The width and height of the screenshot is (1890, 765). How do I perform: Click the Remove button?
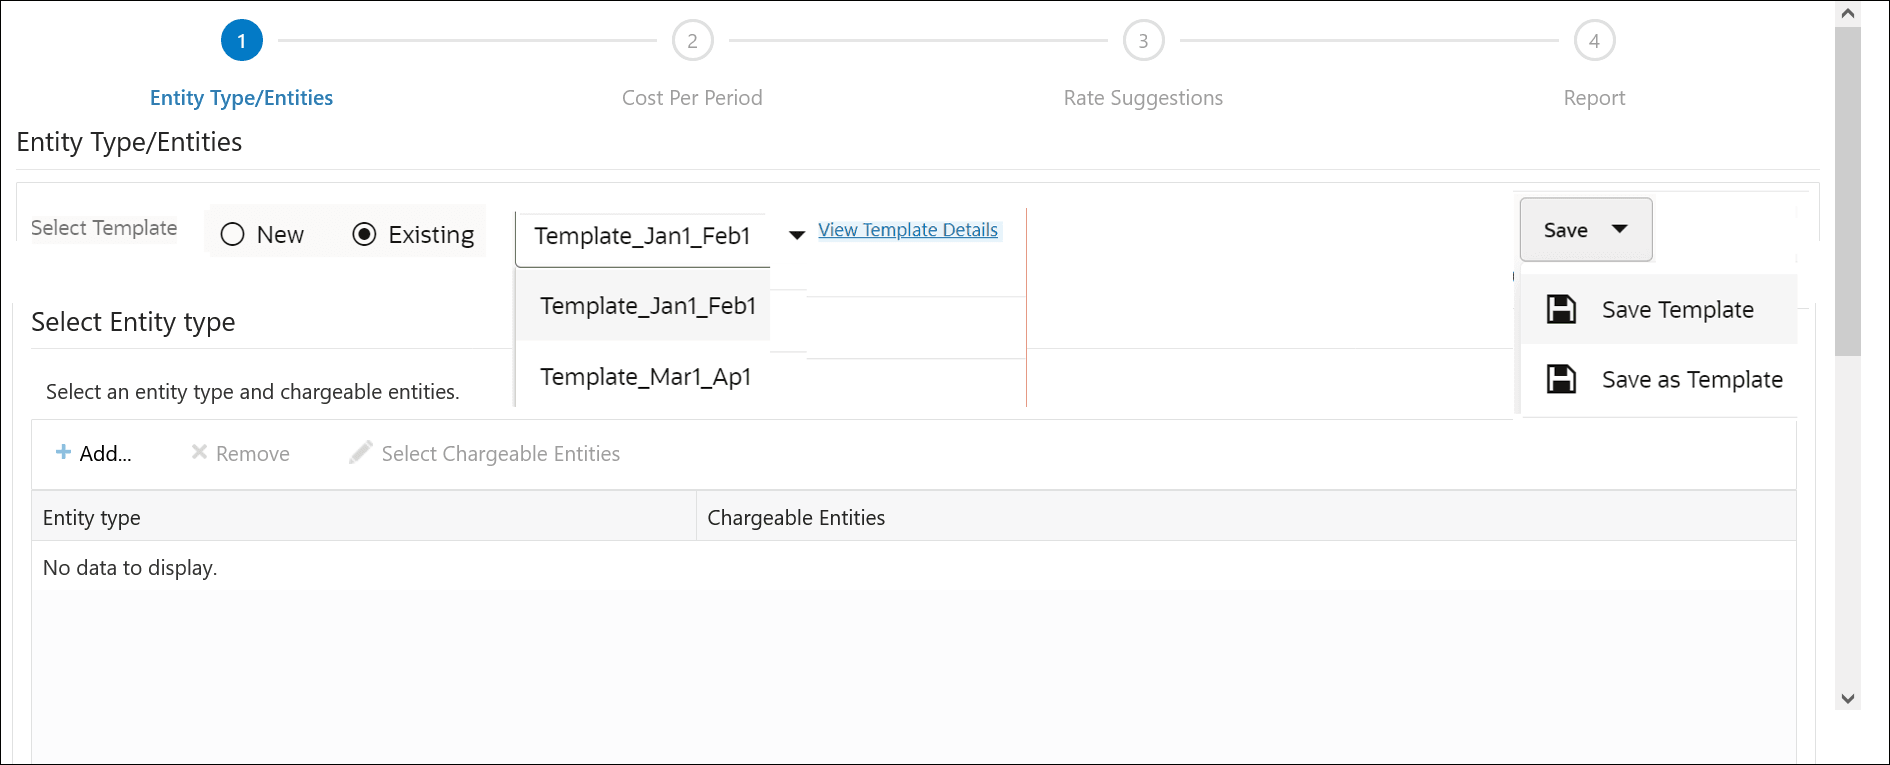240,453
